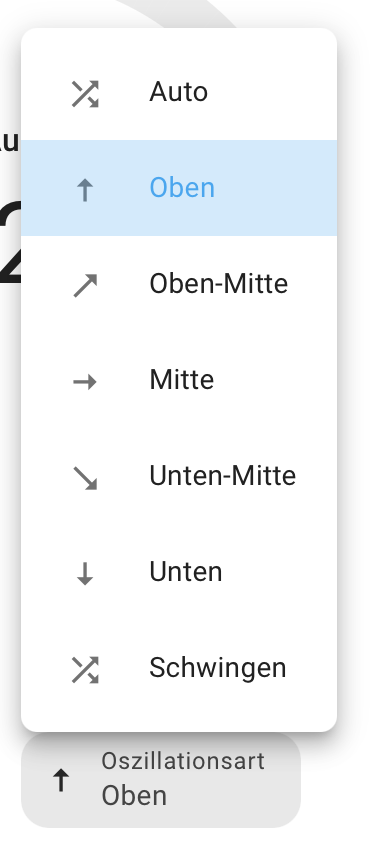Click the current value Oben below the menu
This screenshot has width=386, height=846.
[134, 796]
